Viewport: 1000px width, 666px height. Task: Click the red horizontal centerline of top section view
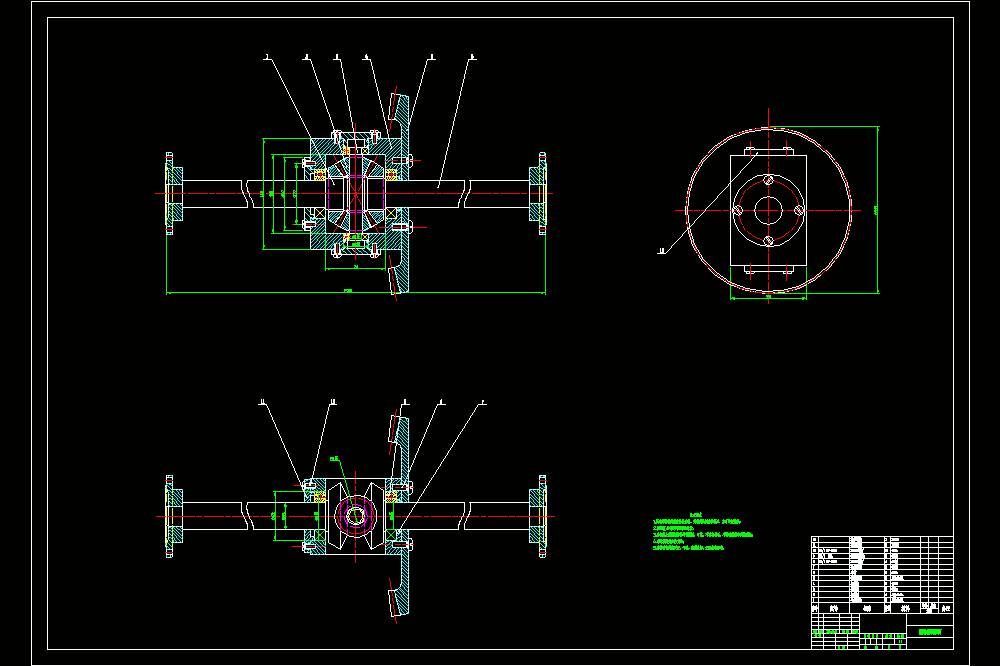click(x=354, y=193)
